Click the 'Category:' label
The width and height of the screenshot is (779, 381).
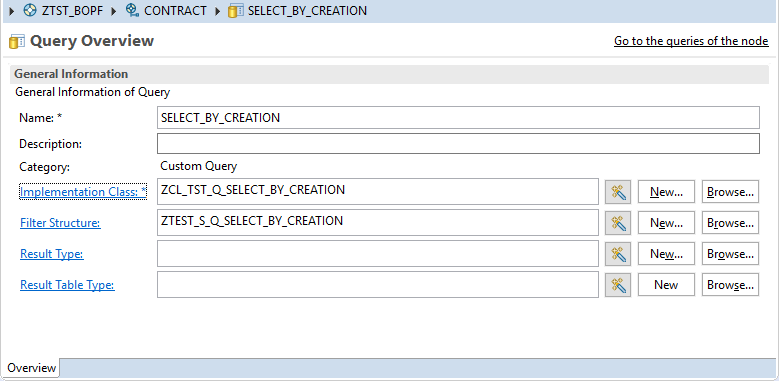45,167
